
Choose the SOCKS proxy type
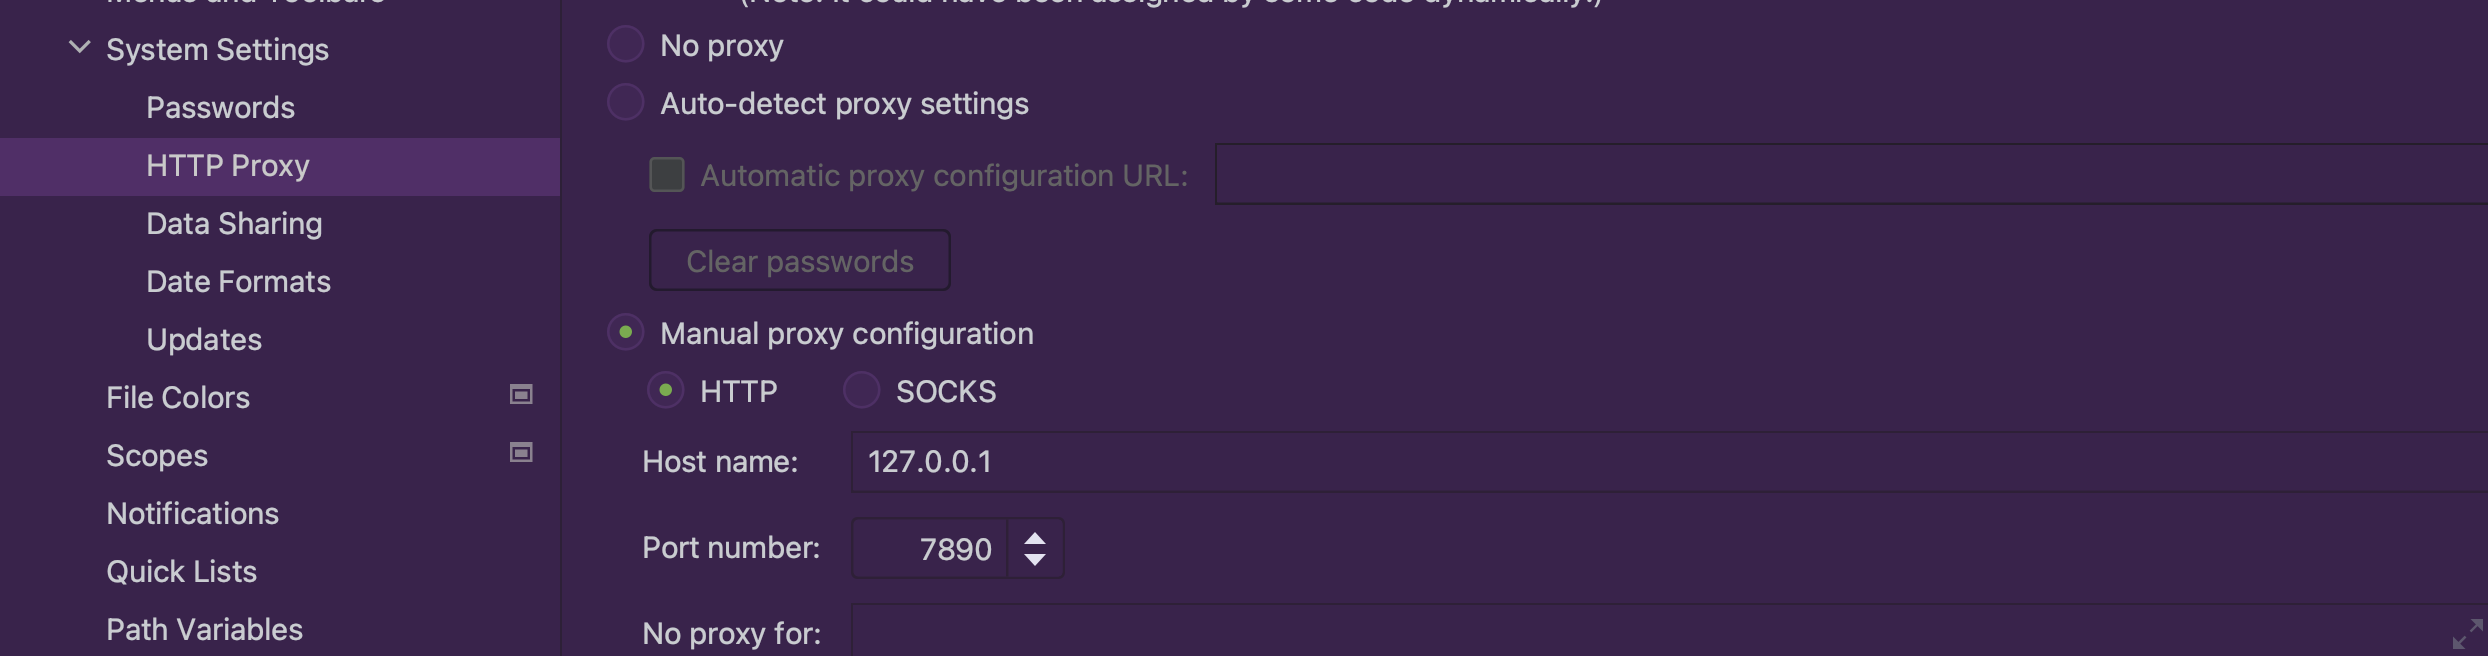tap(862, 391)
